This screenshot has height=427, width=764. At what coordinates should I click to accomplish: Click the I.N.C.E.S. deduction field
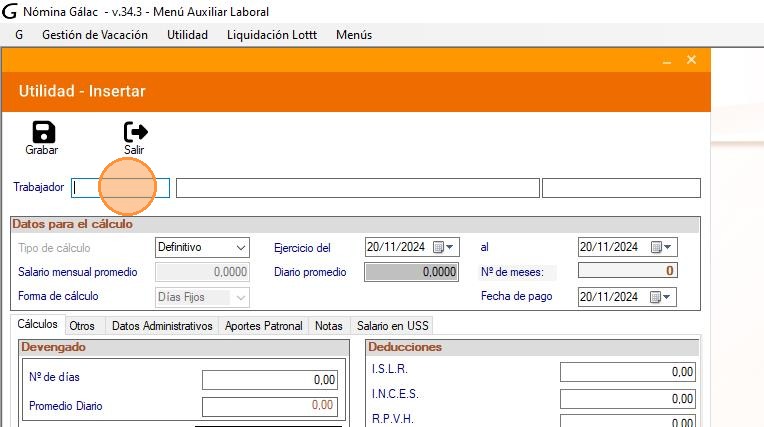click(628, 399)
